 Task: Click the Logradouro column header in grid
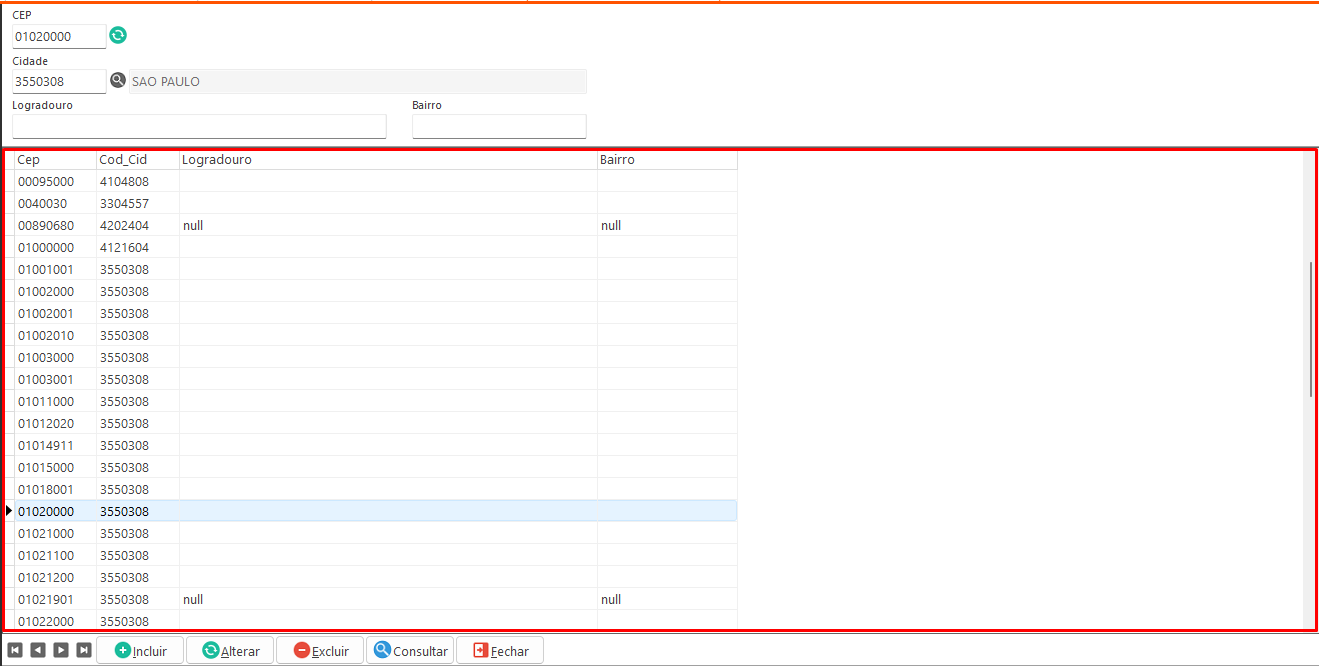(387, 160)
